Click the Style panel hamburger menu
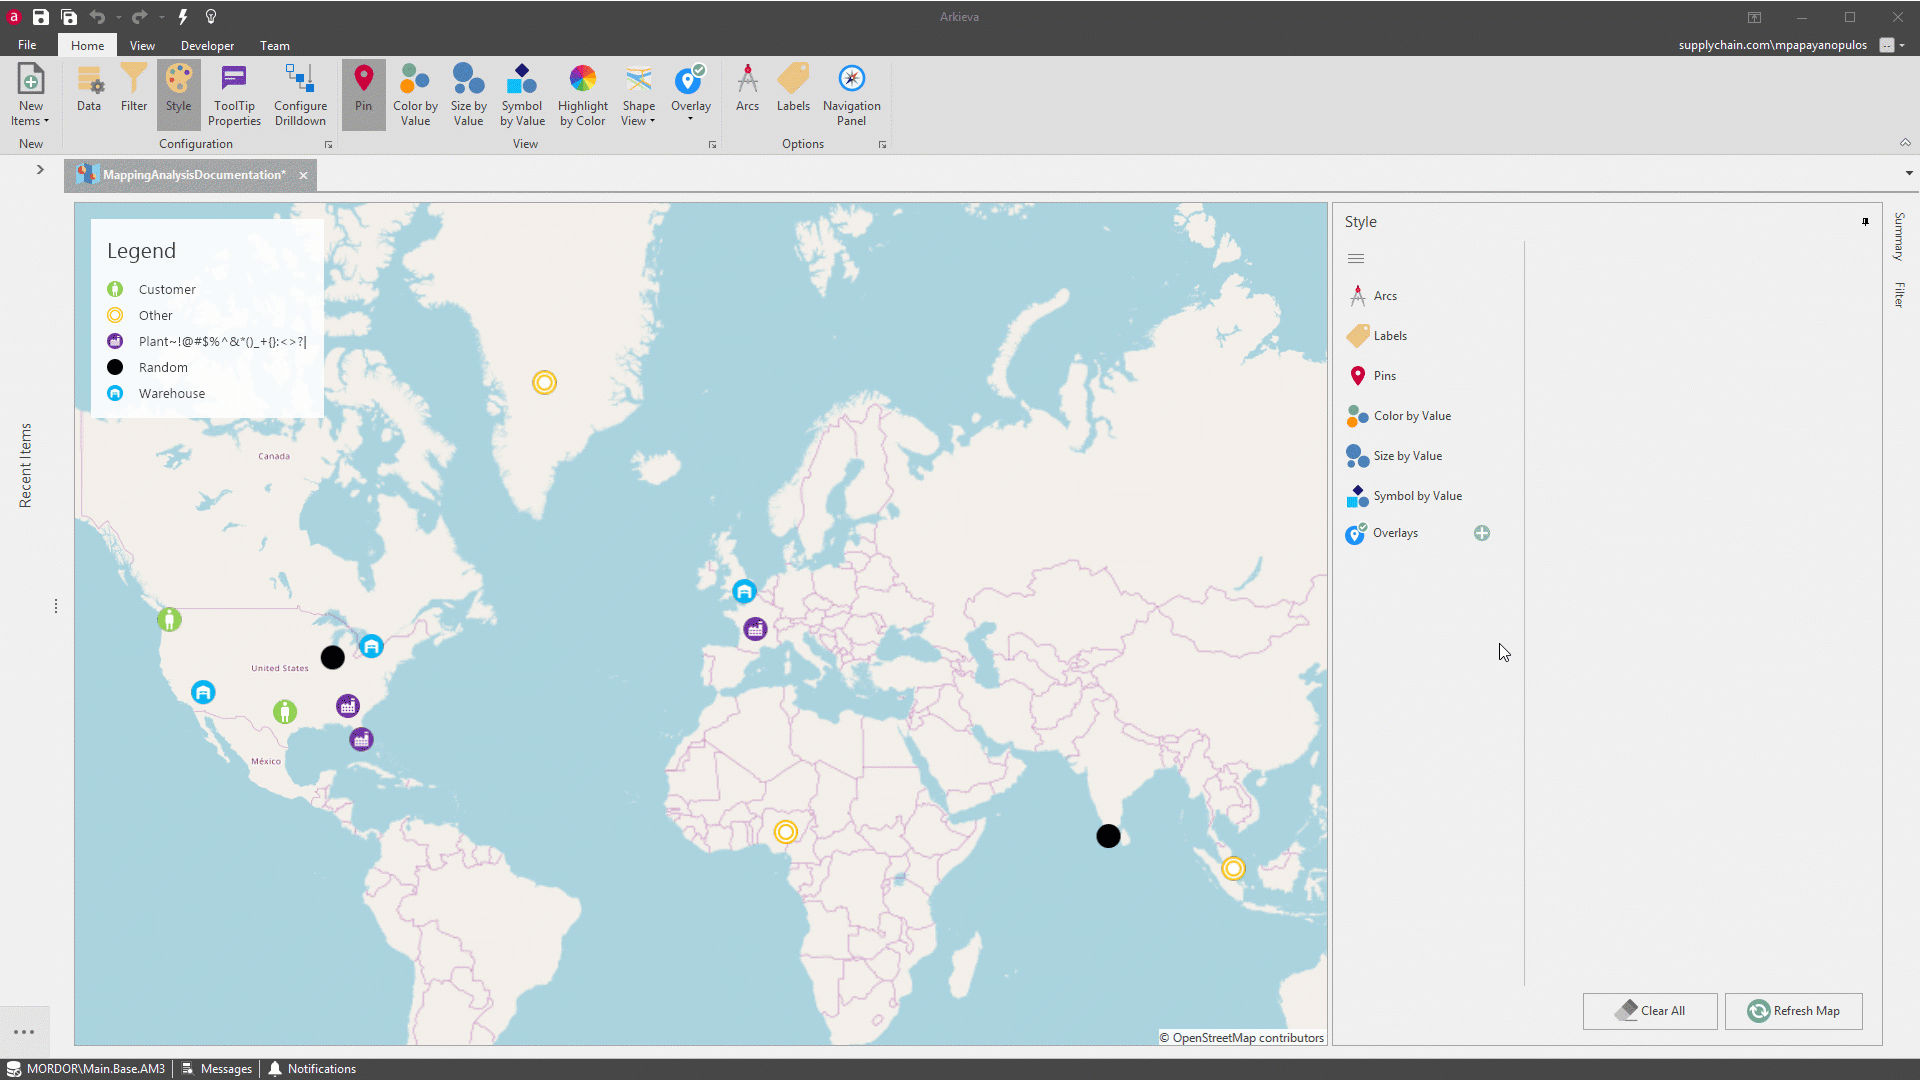 click(1356, 259)
